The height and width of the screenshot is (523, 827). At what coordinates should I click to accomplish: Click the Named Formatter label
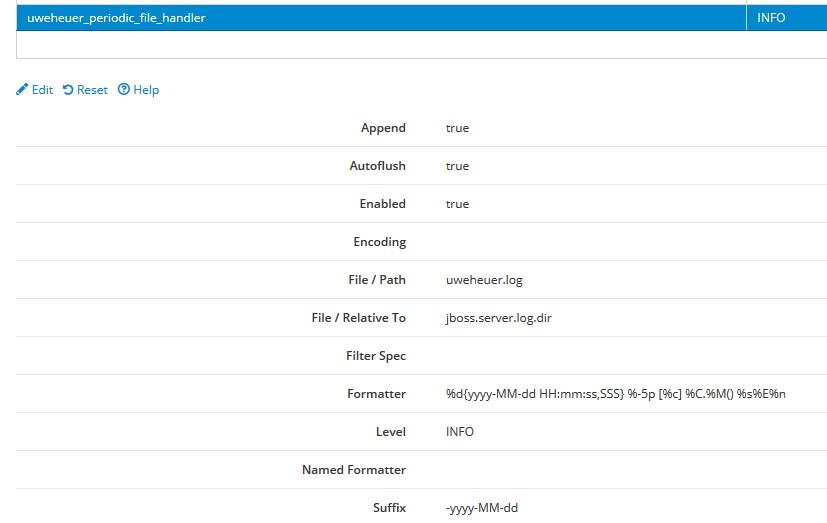coord(354,470)
